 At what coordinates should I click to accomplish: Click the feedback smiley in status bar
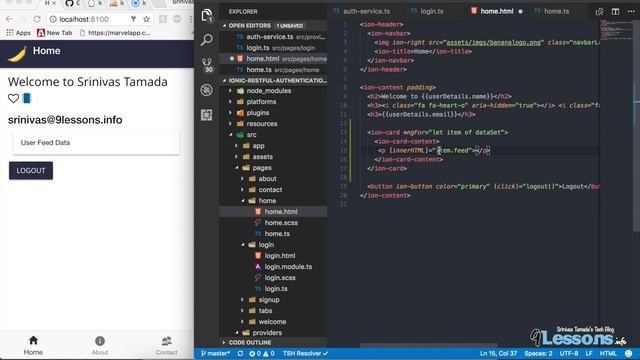pos(629,353)
